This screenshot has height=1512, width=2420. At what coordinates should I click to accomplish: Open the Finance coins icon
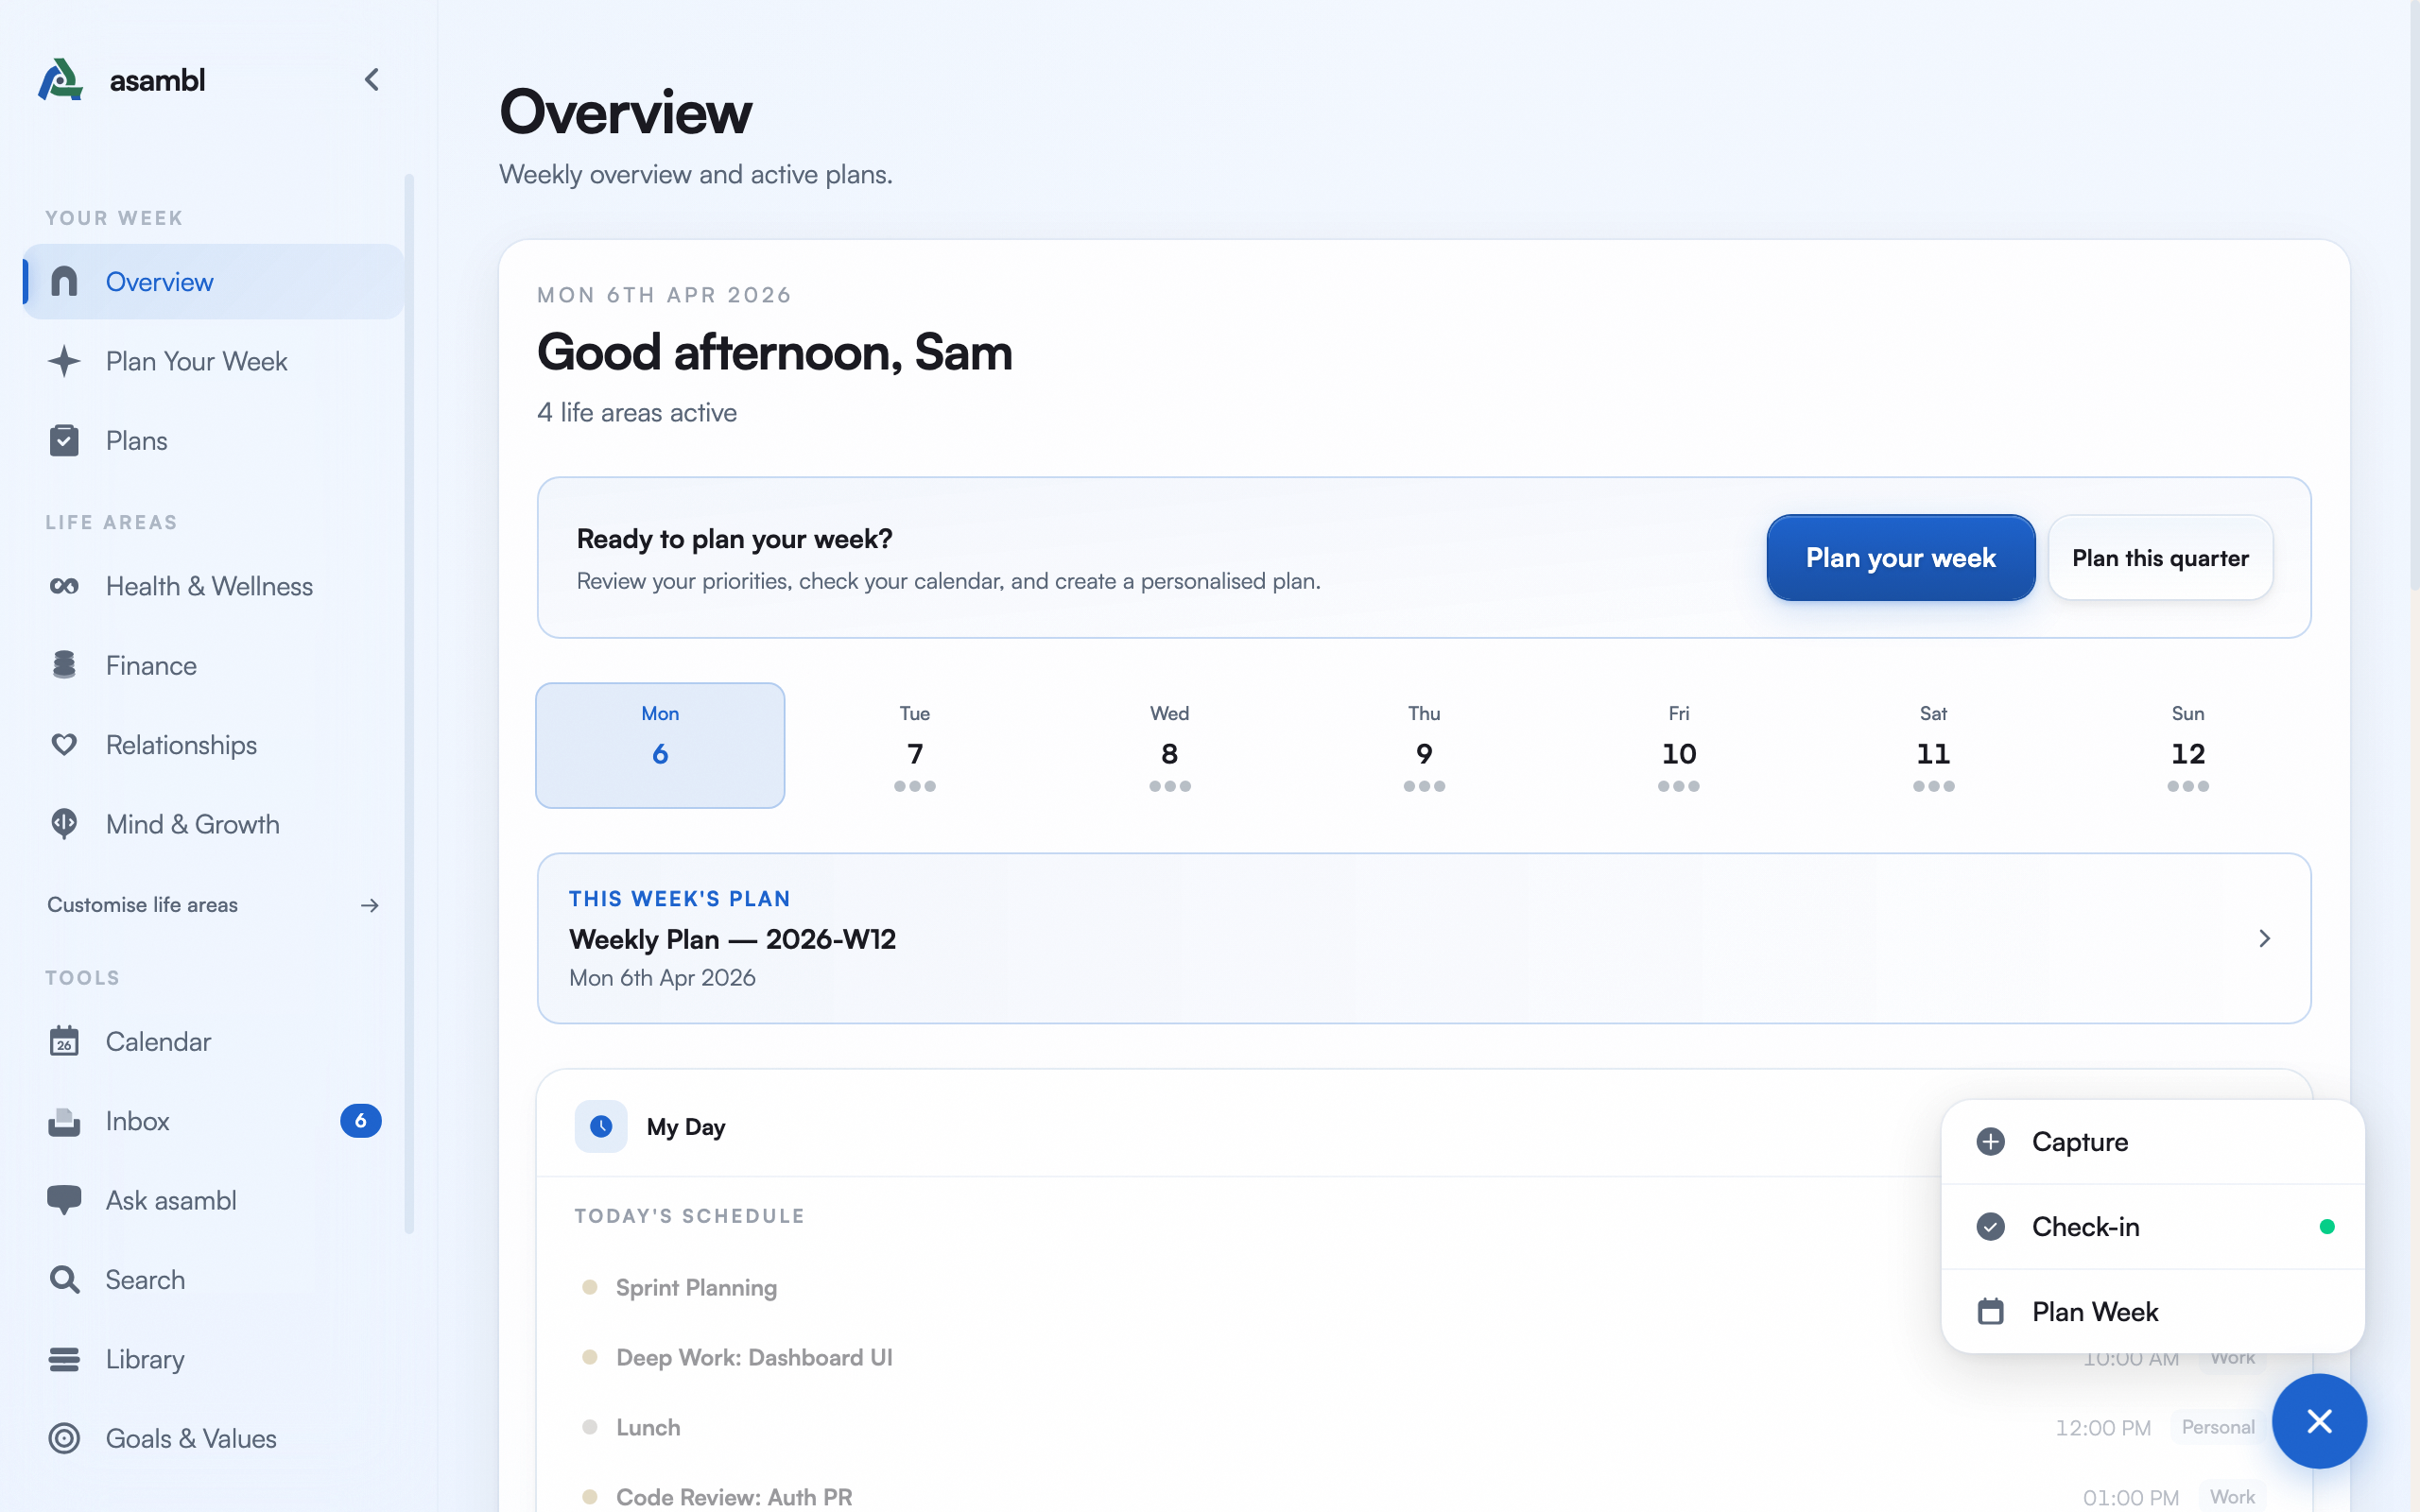(x=64, y=665)
